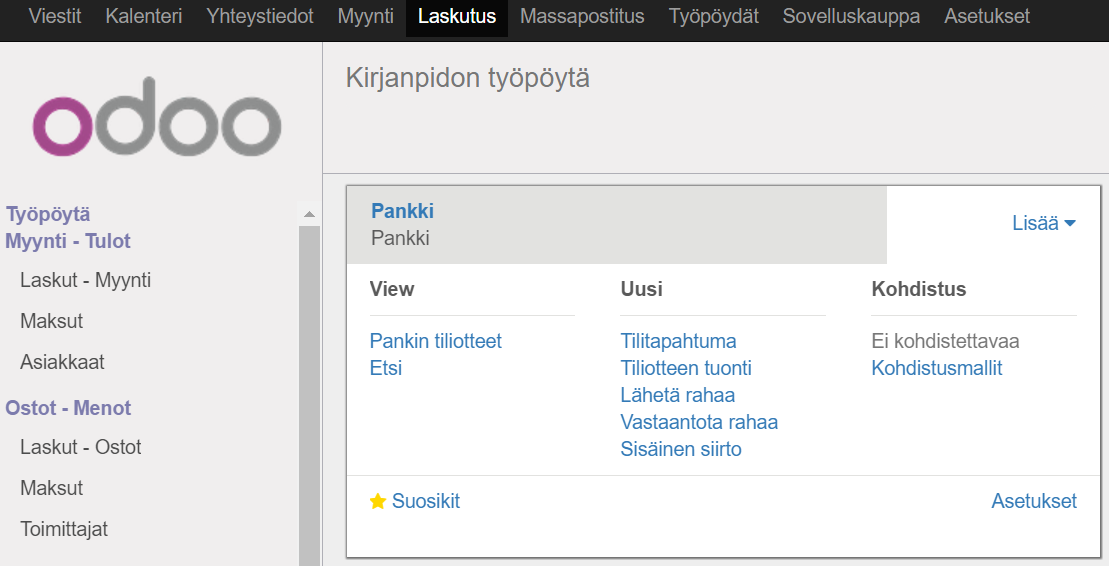Screen dimensions: 1109x566
Task: Click the Suosikit link
Action: [x=426, y=501]
